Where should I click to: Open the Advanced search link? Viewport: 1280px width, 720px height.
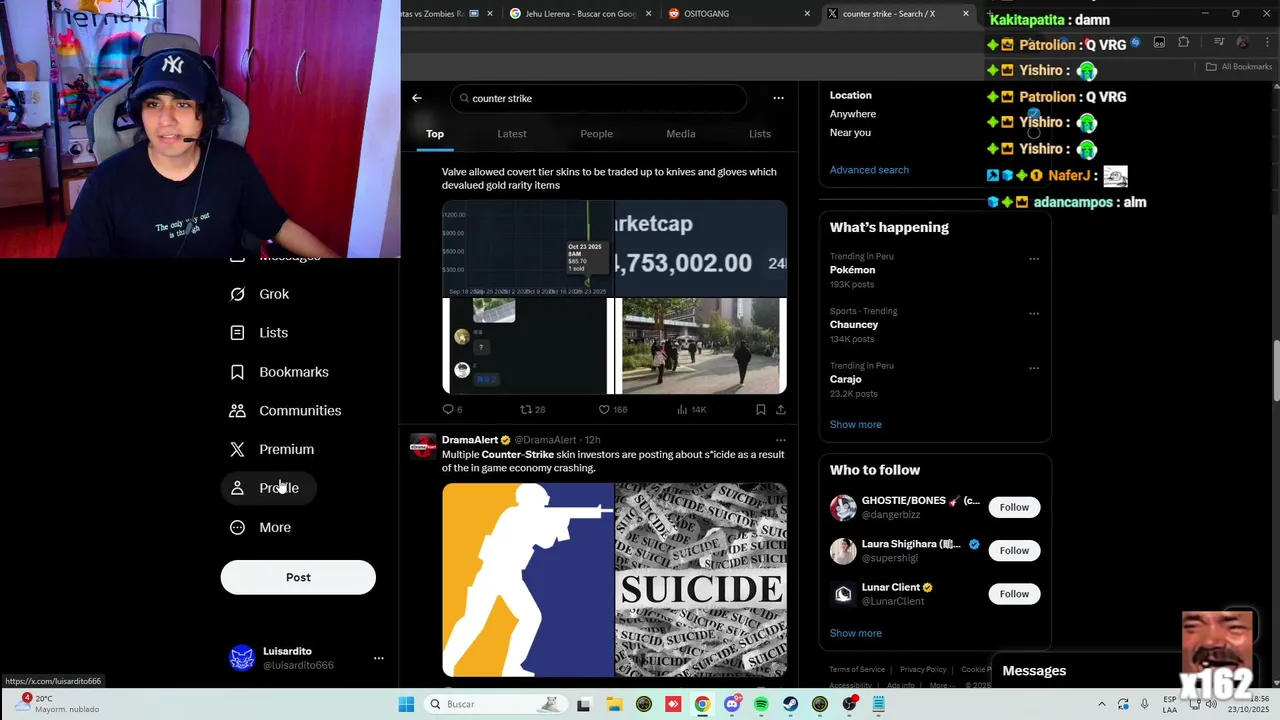pyautogui.click(x=869, y=170)
